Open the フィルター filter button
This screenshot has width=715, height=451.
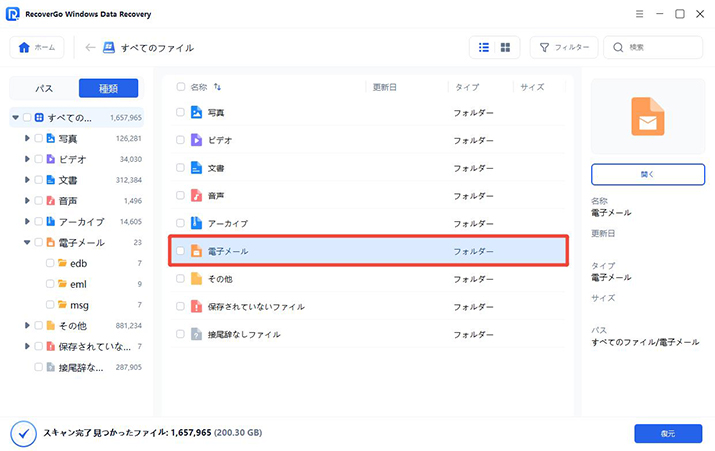pyautogui.click(x=564, y=47)
